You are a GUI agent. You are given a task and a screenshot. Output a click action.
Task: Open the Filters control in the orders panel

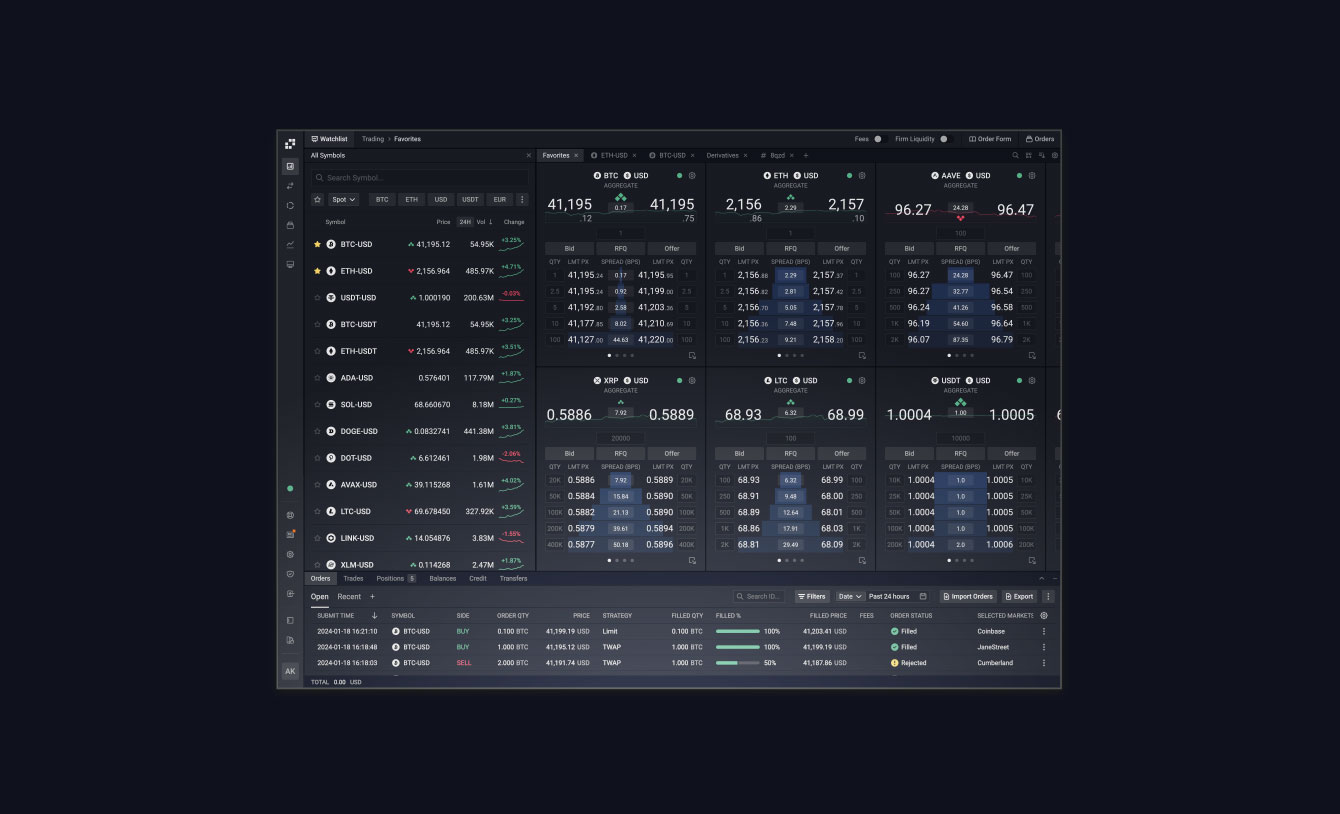(812, 596)
